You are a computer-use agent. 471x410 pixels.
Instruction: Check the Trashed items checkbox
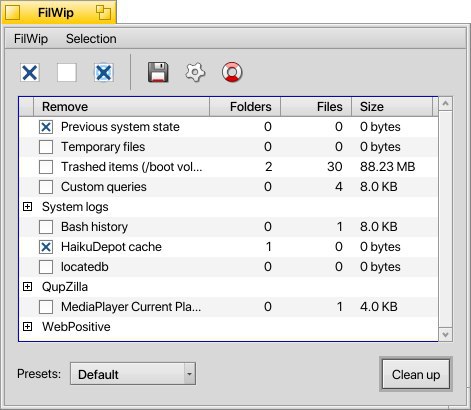46,167
